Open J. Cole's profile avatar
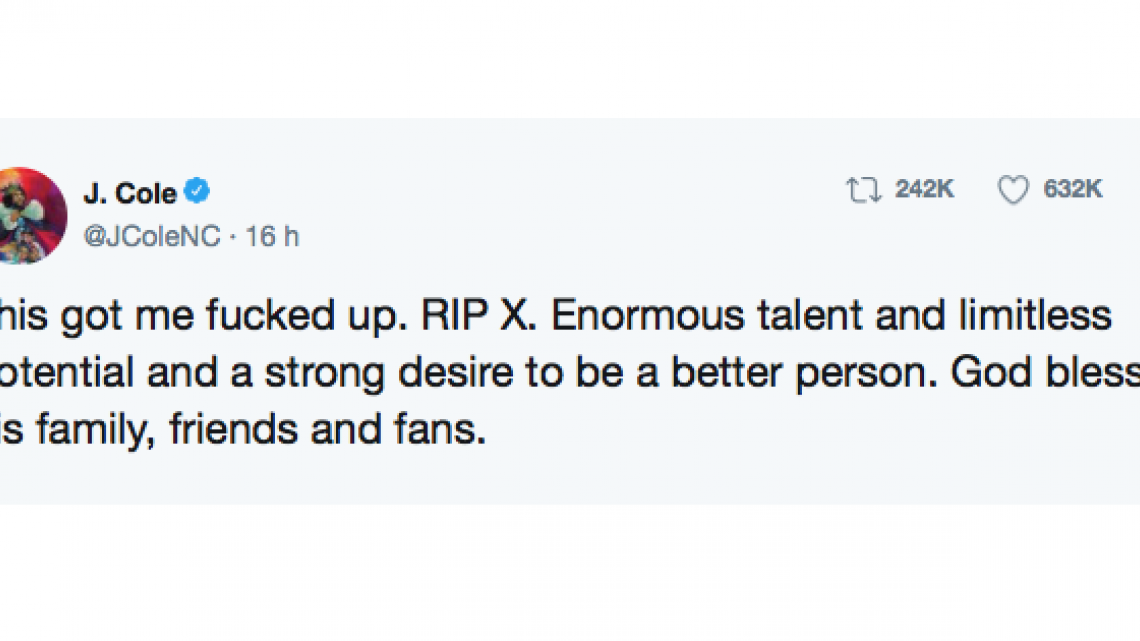1140x641 pixels. (32, 216)
